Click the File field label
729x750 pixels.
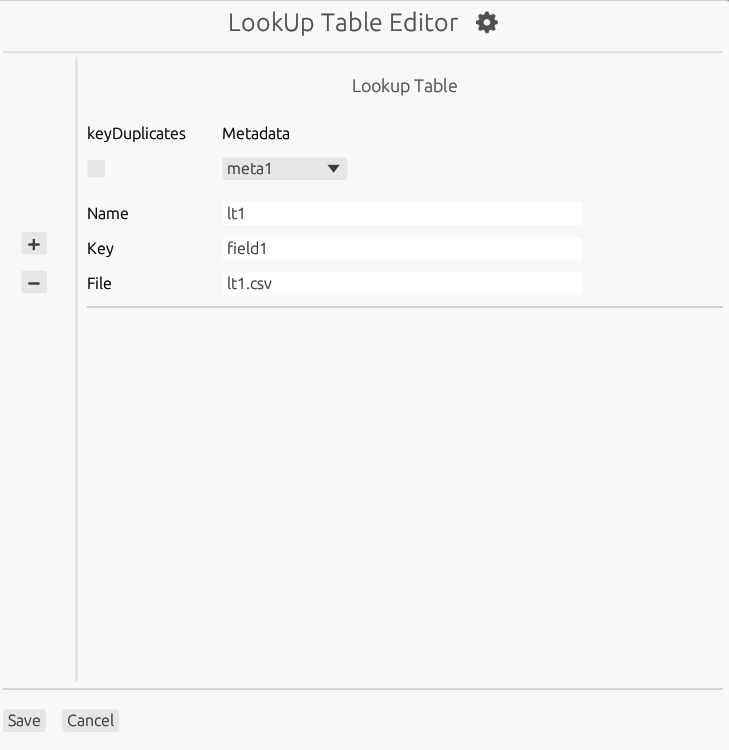click(x=99, y=283)
